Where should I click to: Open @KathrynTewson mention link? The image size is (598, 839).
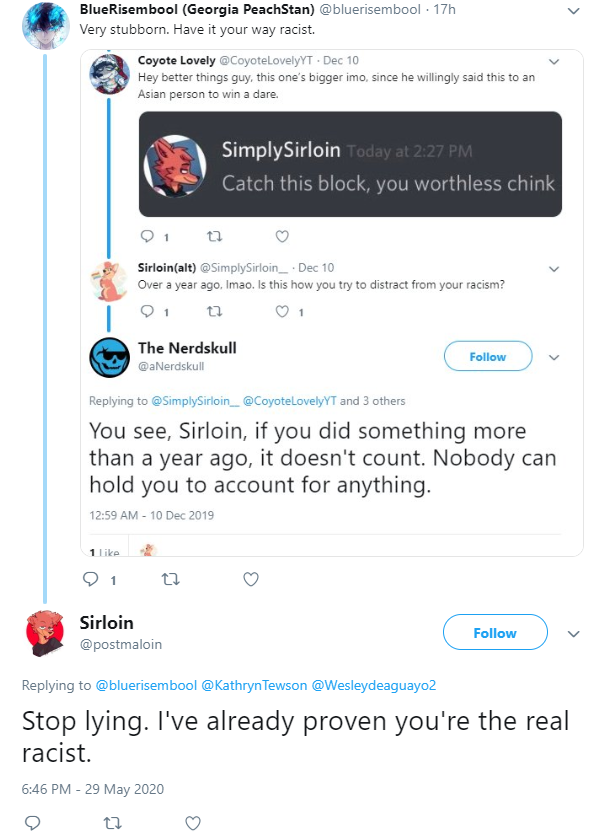254,685
